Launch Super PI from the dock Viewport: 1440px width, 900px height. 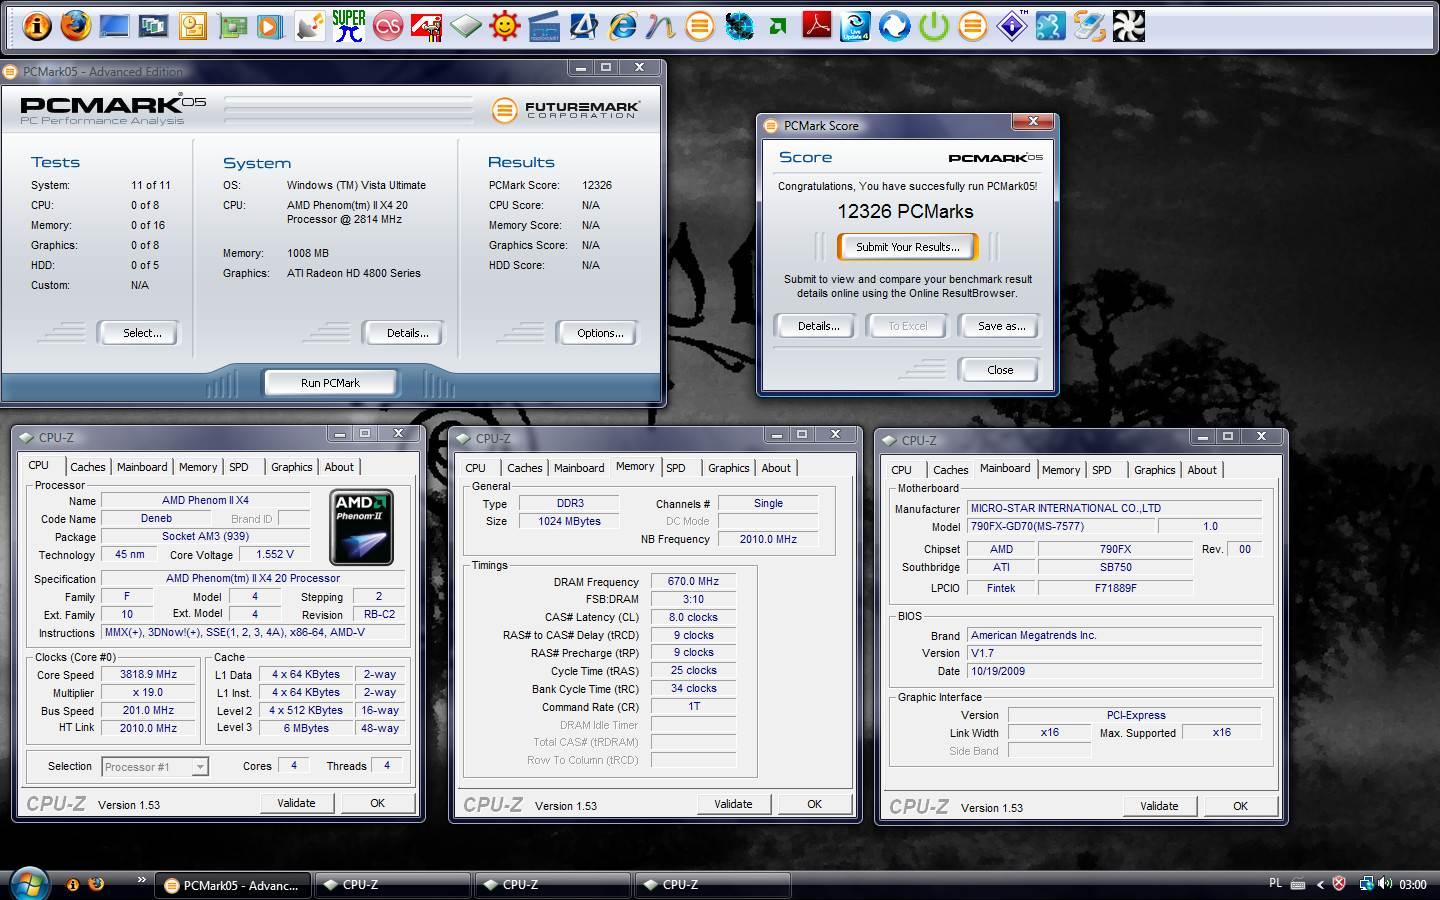pyautogui.click(x=348, y=25)
